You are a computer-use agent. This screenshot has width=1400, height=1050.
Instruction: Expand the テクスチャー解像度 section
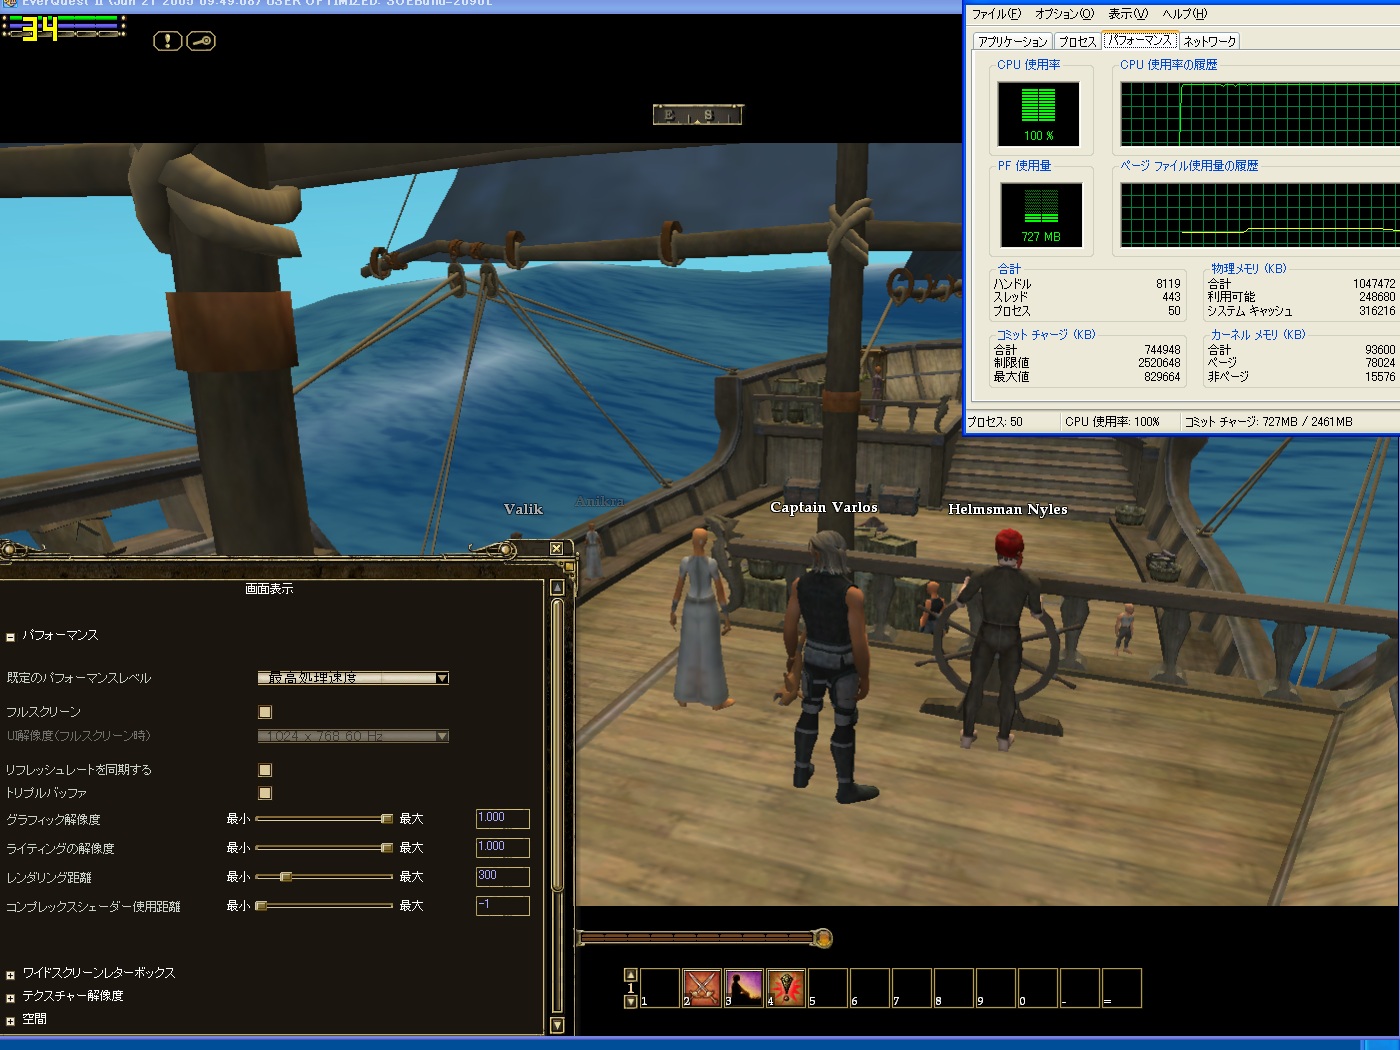pyautogui.click(x=10, y=997)
